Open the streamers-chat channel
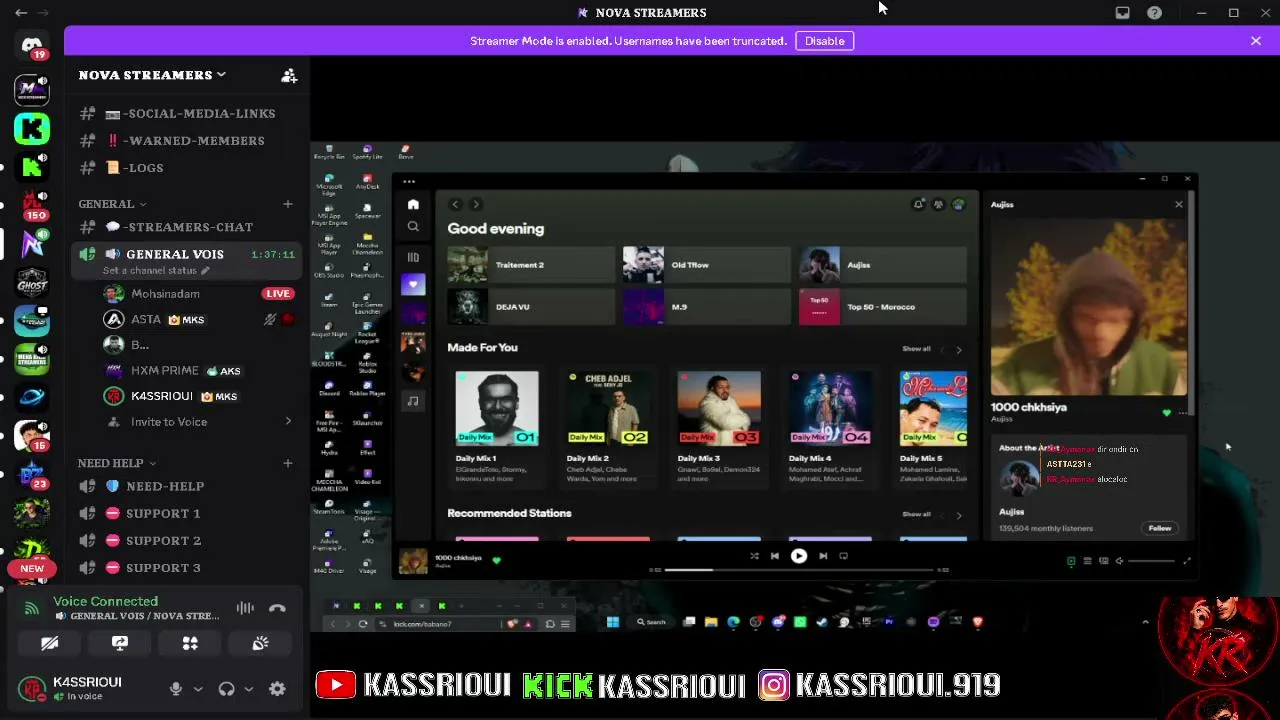The width and height of the screenshot is (1280, 720). pyautogui.click(x=186, y=227)
